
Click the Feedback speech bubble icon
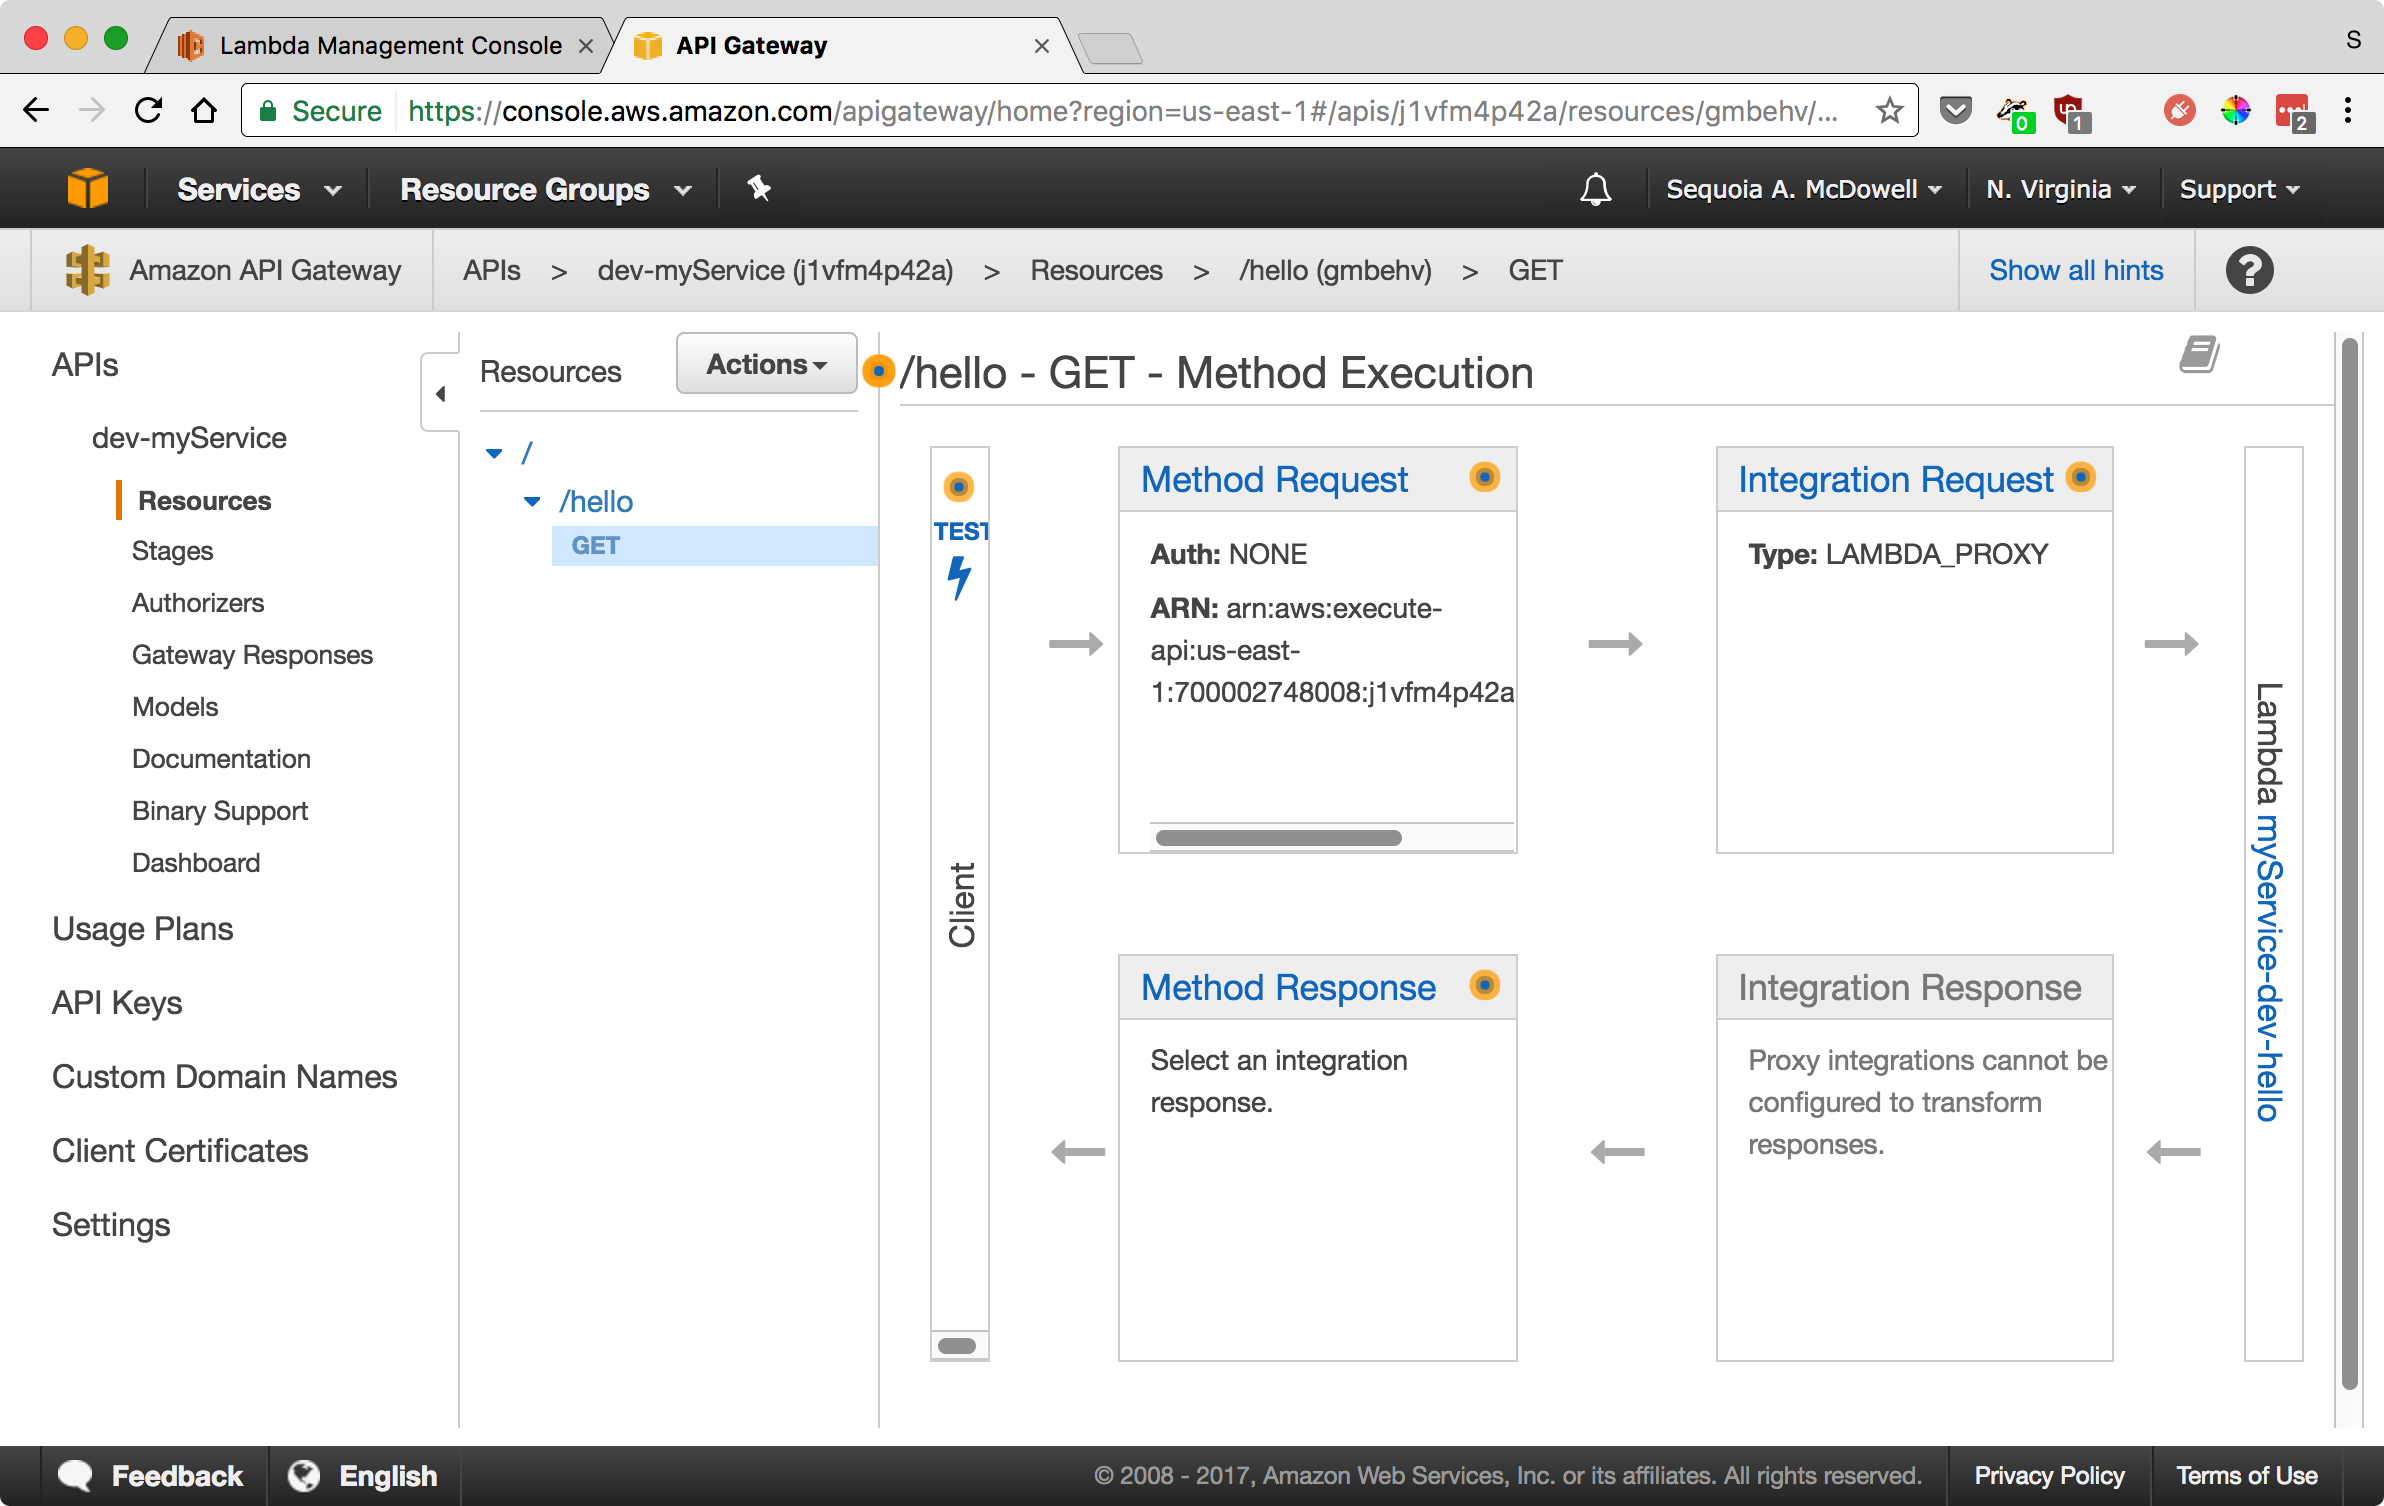tap(76, 1475)
